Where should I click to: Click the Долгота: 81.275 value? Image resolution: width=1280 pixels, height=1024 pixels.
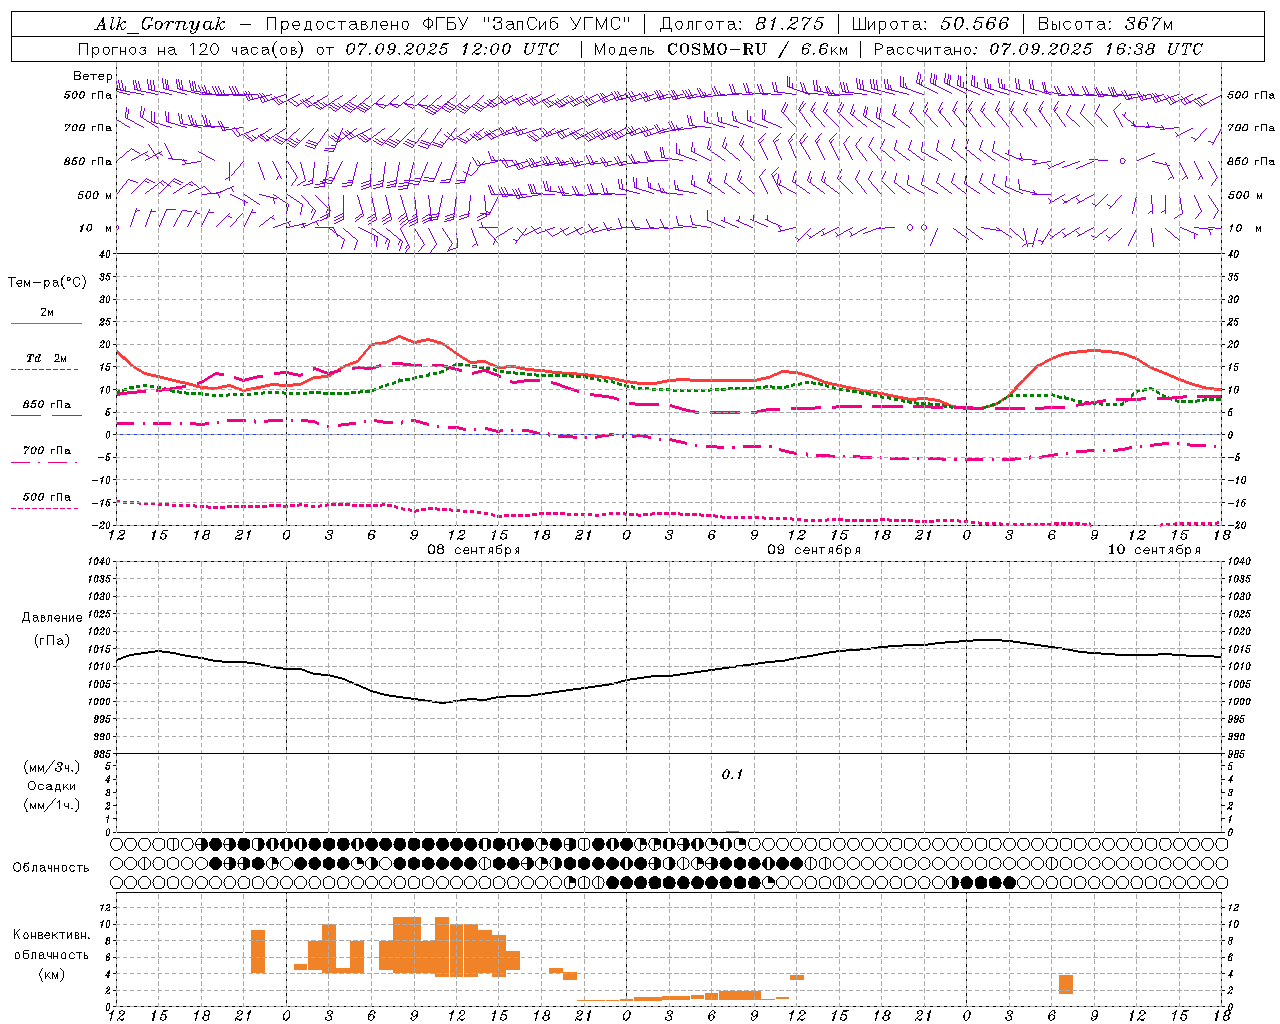[742, 24]
